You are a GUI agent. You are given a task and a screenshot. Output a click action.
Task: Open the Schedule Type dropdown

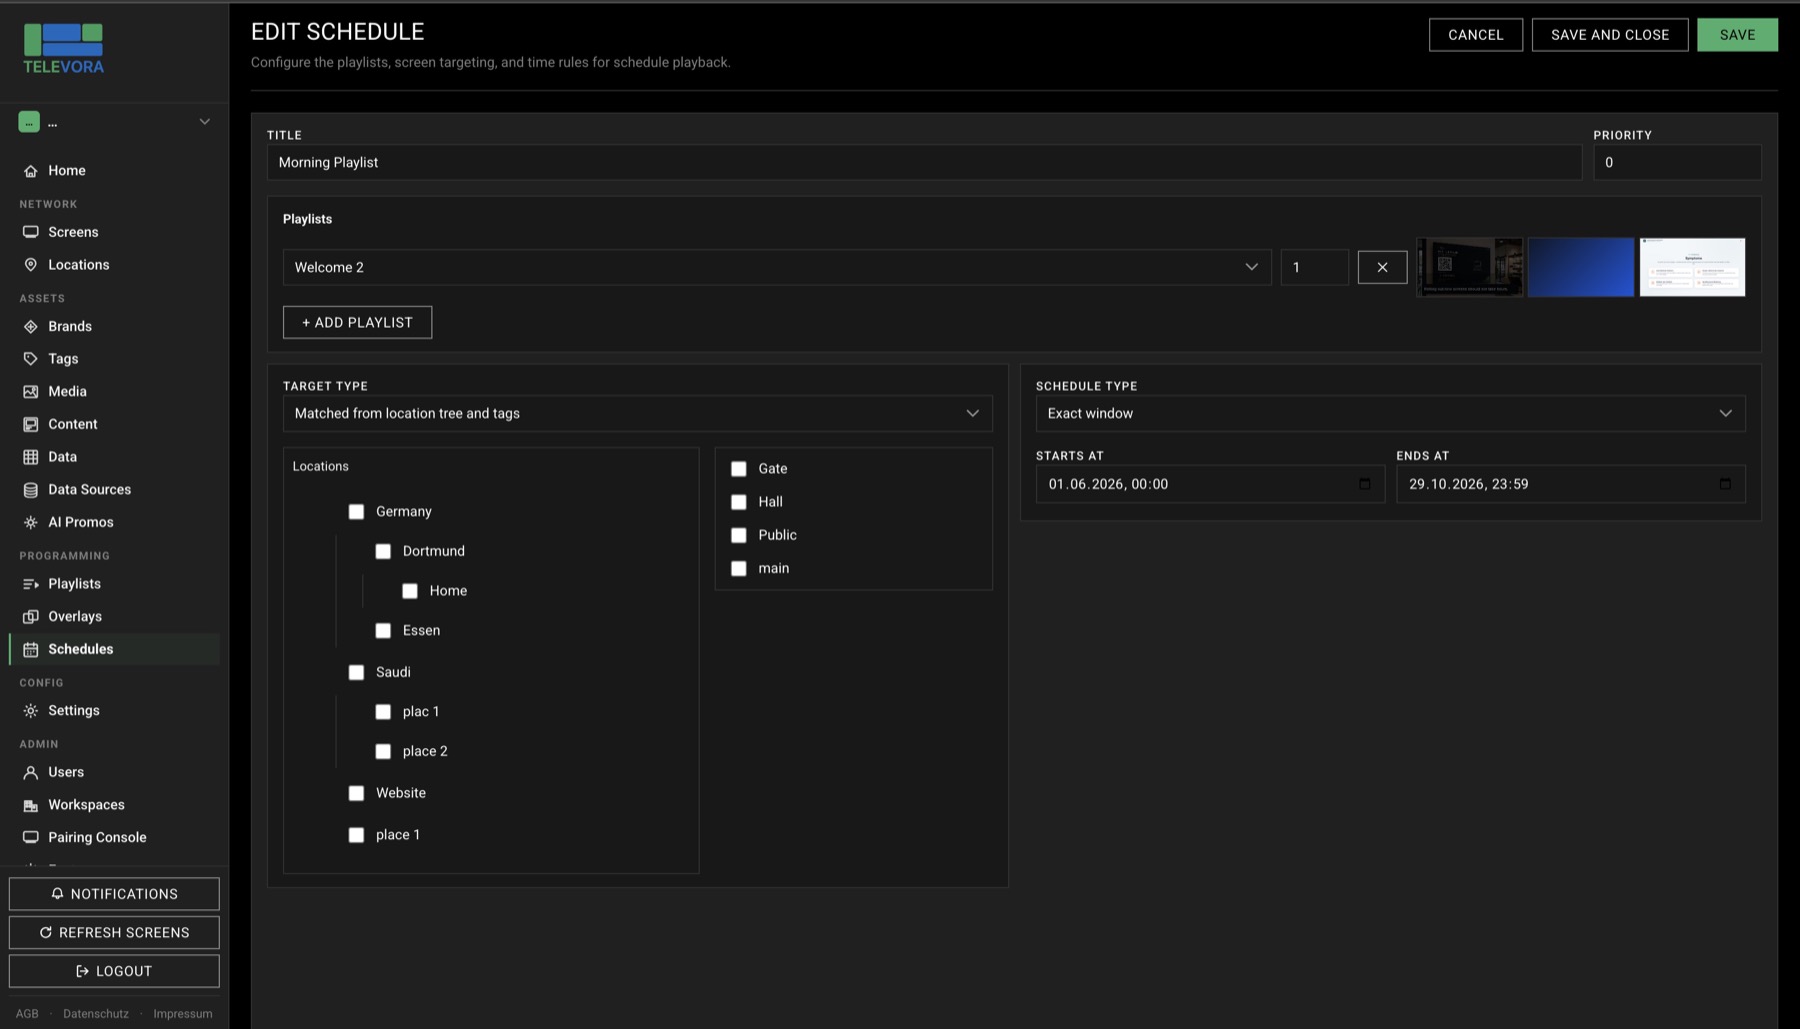tap(1390, 413)
